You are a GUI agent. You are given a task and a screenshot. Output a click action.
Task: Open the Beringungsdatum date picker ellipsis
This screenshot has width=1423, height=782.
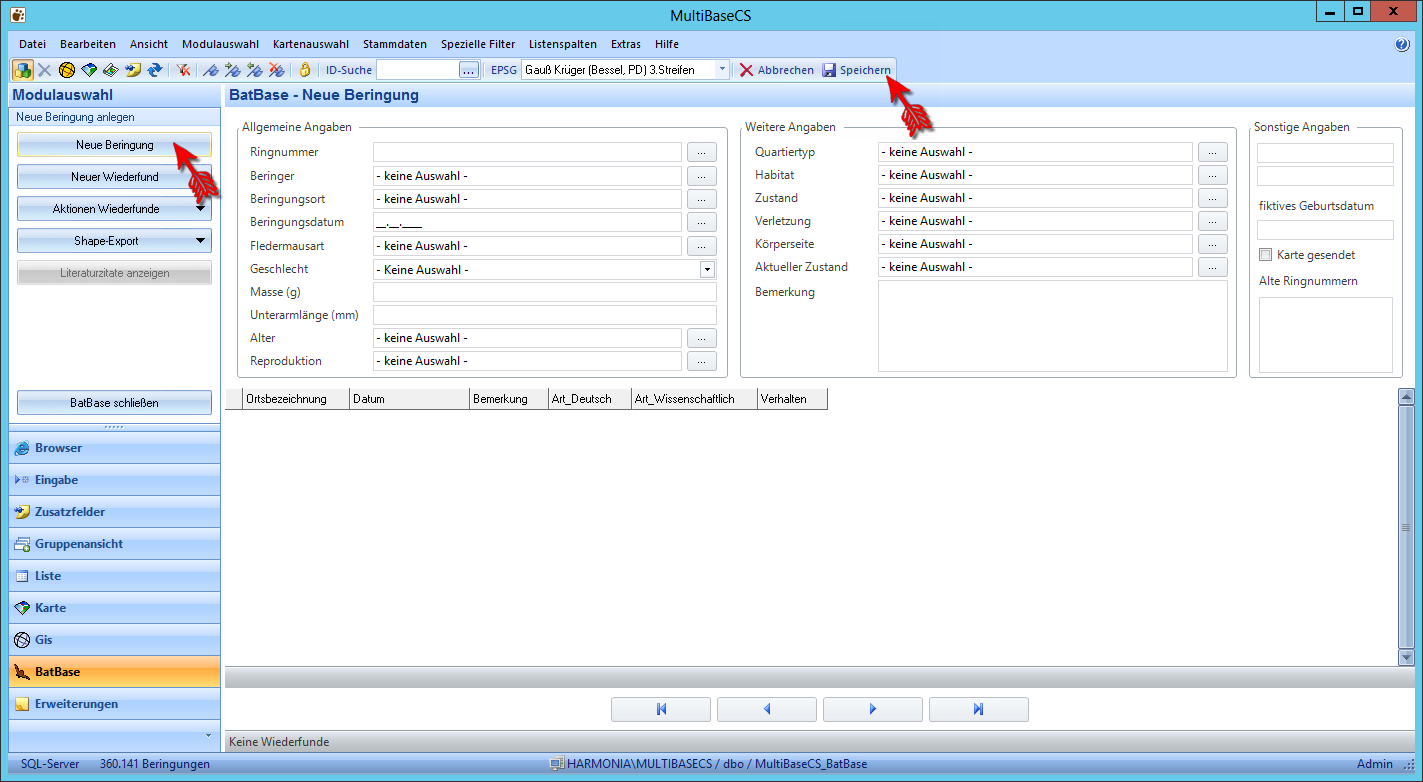[x=701, y=222]
